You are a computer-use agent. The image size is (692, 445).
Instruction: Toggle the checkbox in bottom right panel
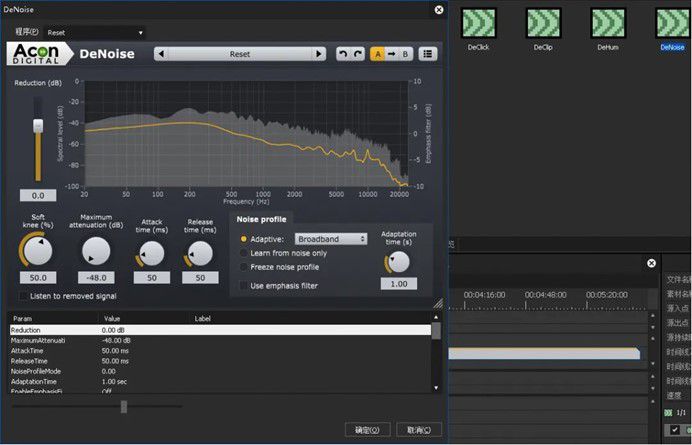675,430
